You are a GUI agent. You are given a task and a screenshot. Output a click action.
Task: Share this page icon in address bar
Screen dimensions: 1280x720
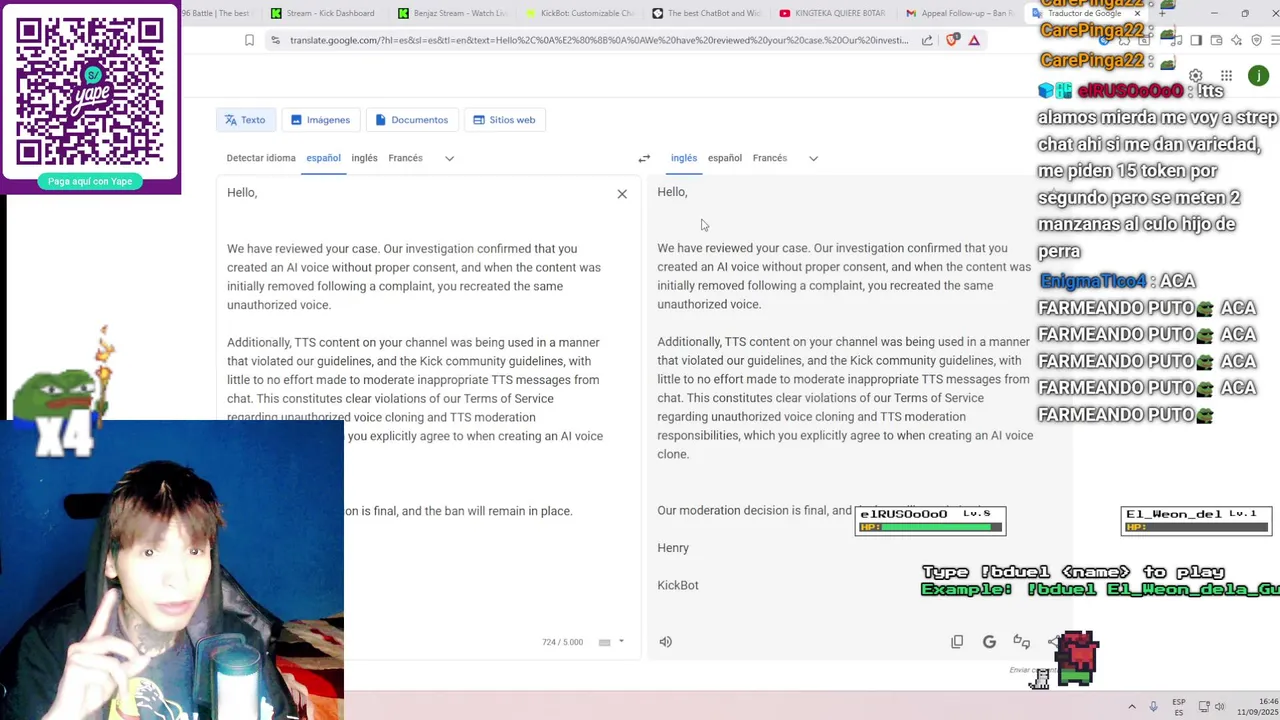pos(927,40)
